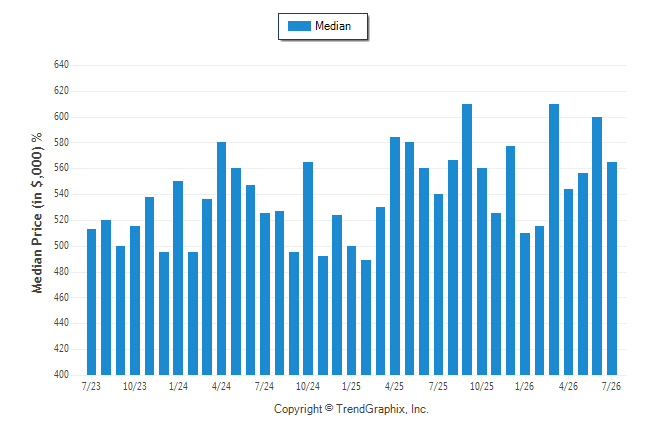Select the 10/24 x-axis date label
This screenshot has height=434, width=646.
coord(308,386)
